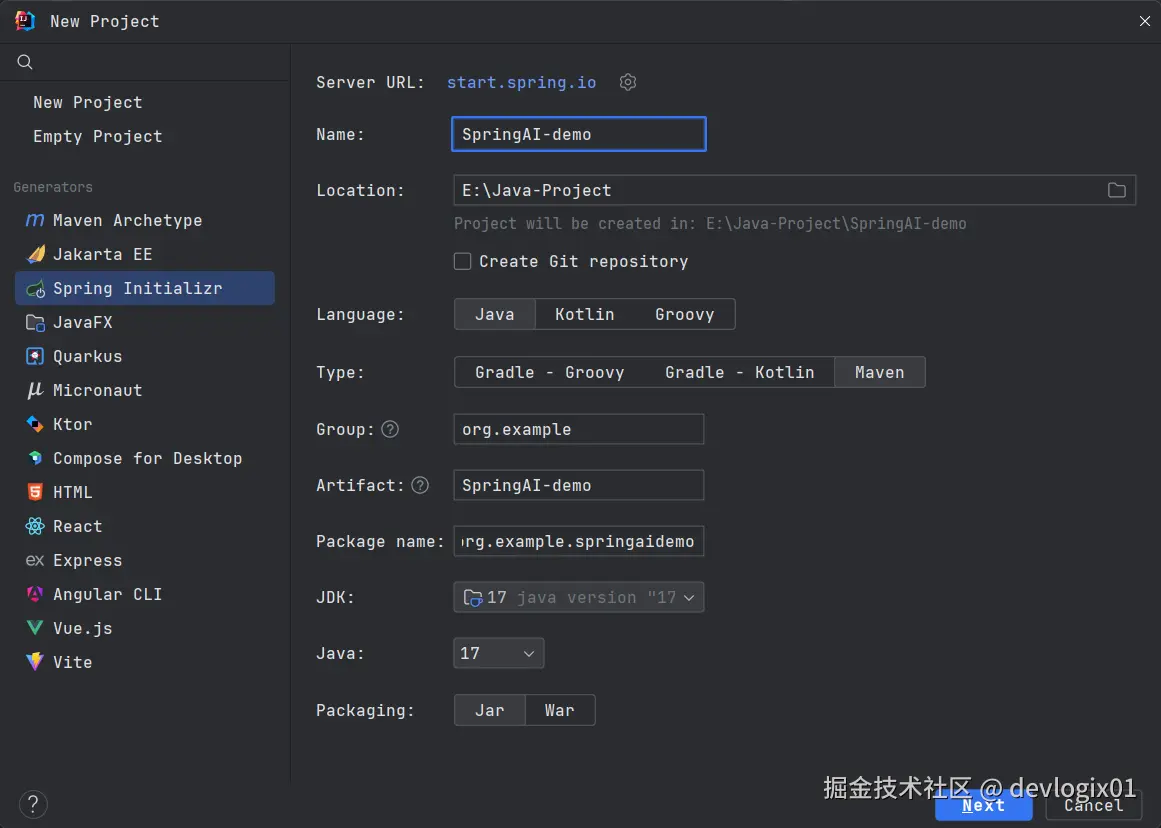Click the Artifact input field

click(578, 485)
